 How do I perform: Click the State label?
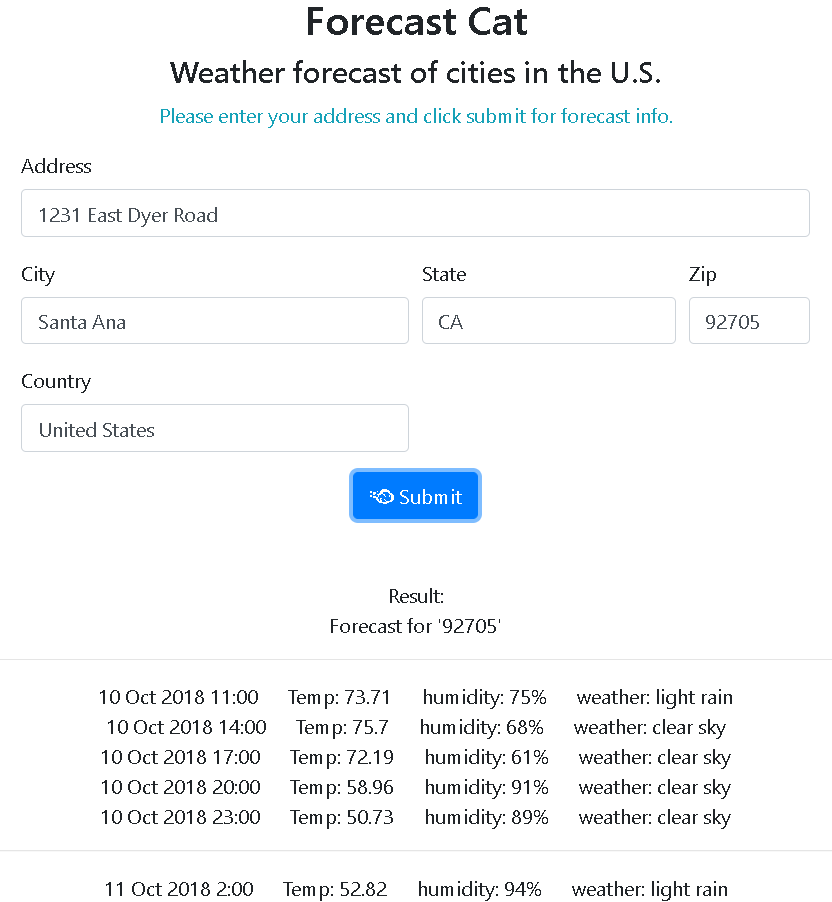(444, 274)
